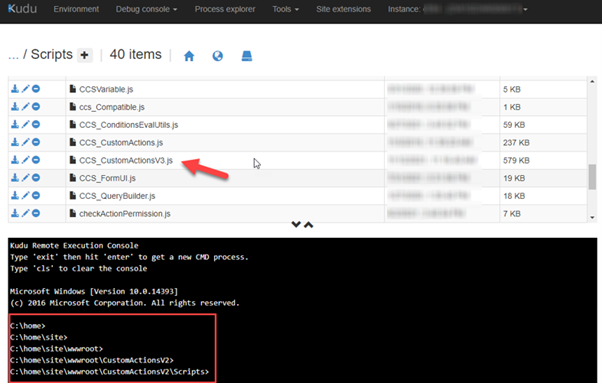This screenshot has height=383, width=602.
Task: Open Site extensions page
Action: tap(343, 9)
